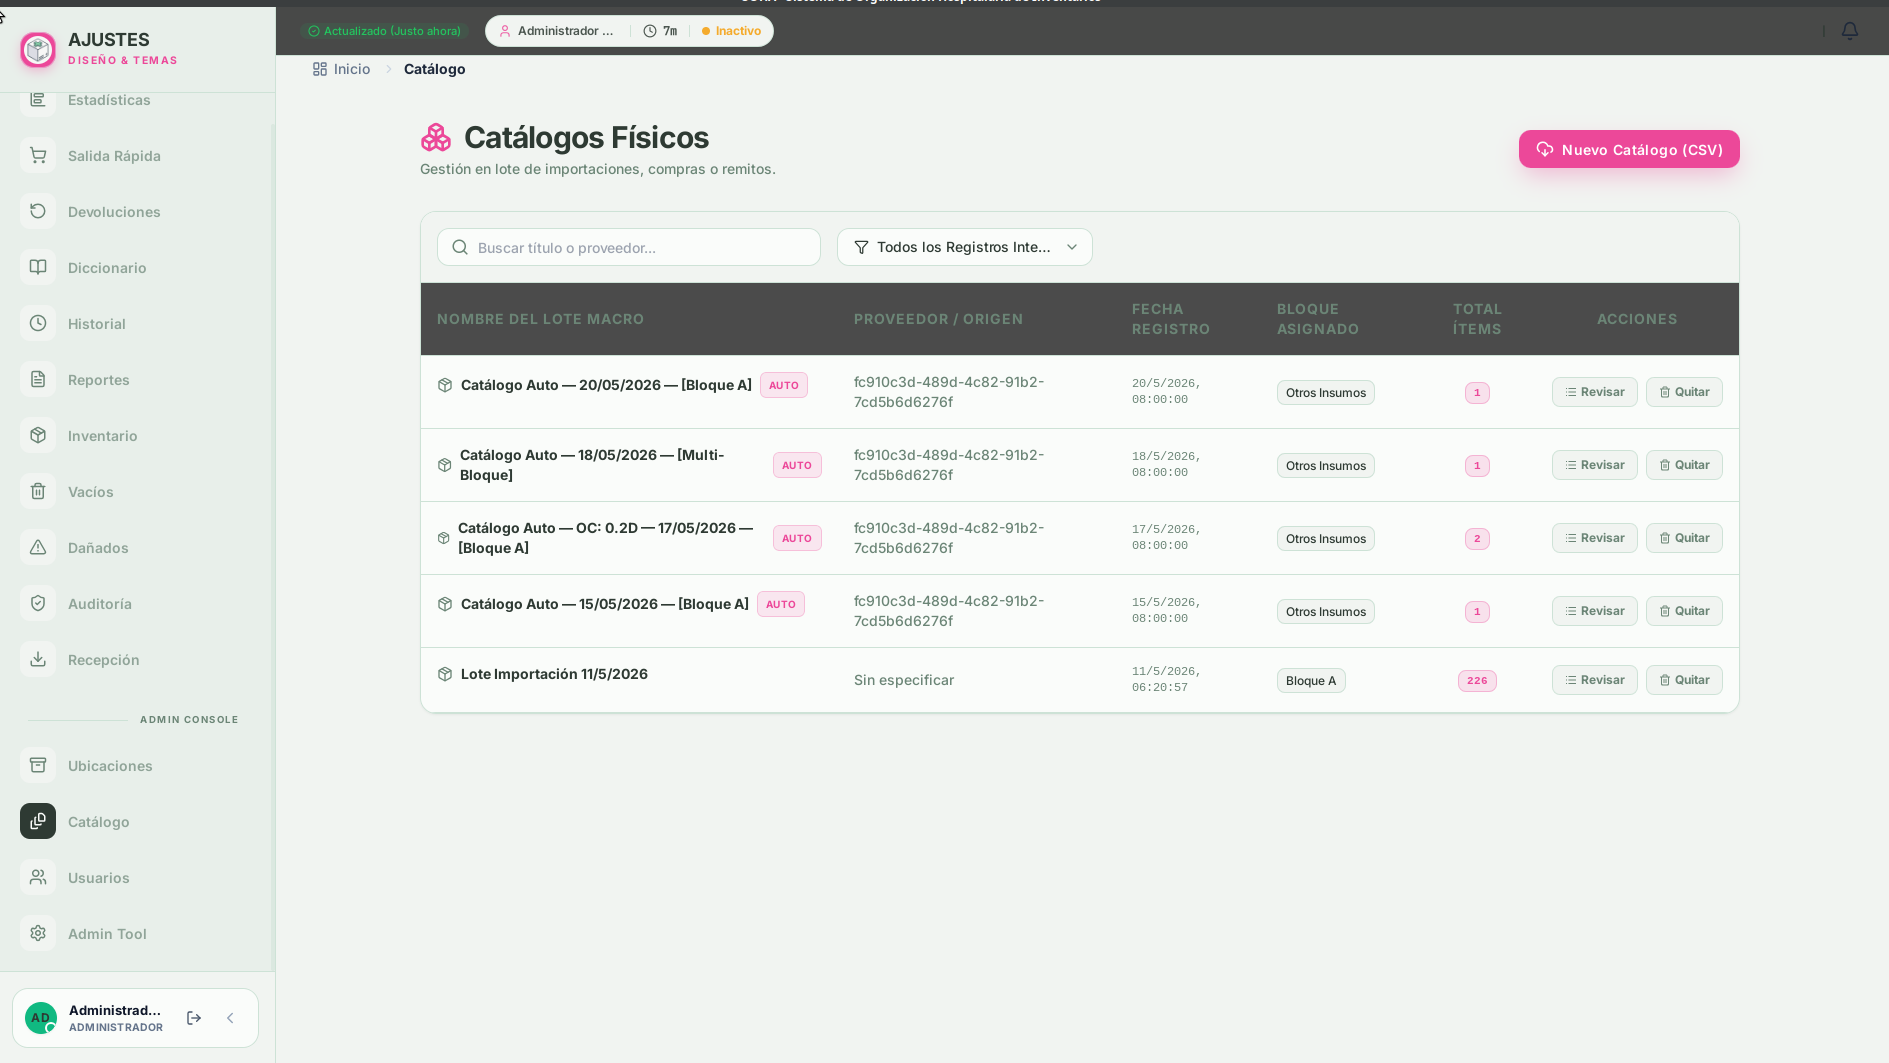Click Nuevo Catálogo (CSV) button
The width and height of the screenshot is (1889, 1063).
pos(1629,149)
